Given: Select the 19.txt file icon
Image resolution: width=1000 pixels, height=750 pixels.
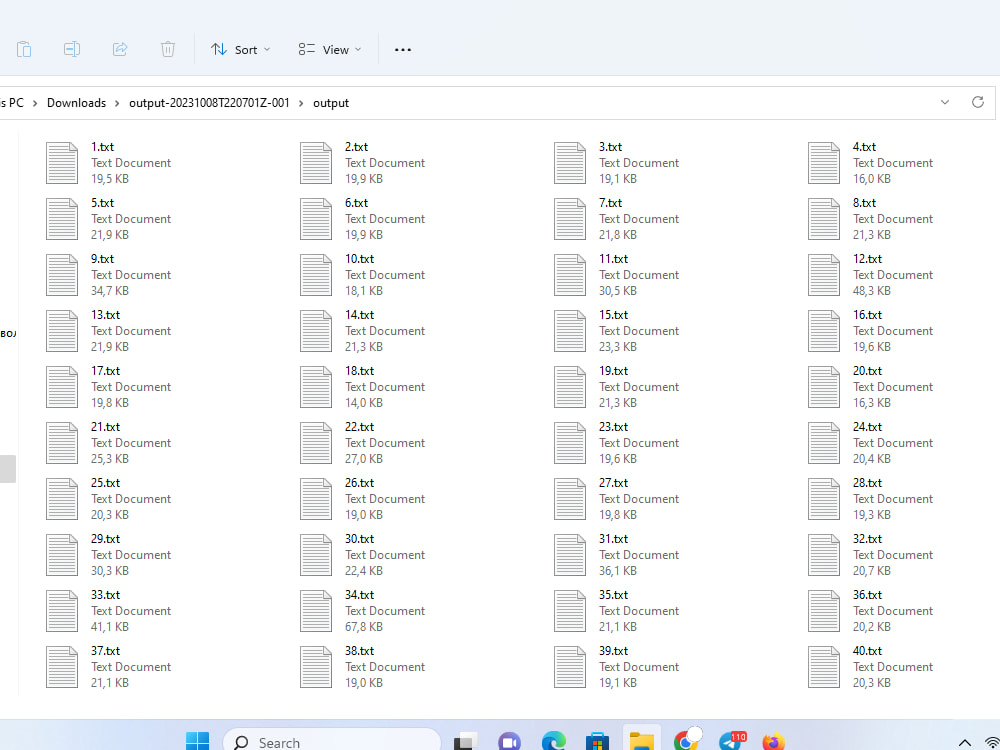Looking at the screenshot, I should pyautogui.click(x=570, y=388).
